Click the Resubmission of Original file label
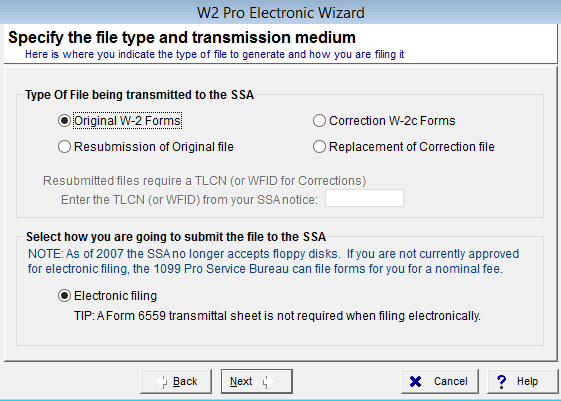 pos(153,147)
